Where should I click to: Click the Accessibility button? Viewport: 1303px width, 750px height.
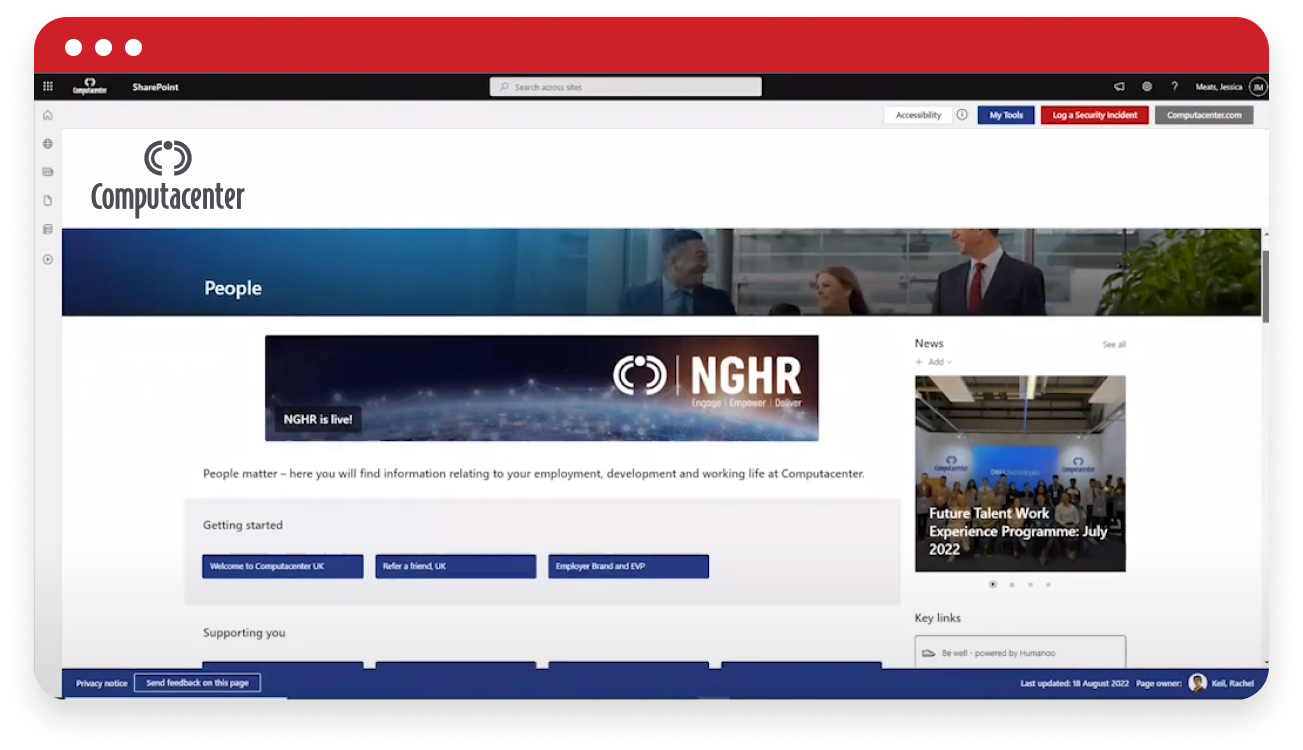[x=918, y=115]
